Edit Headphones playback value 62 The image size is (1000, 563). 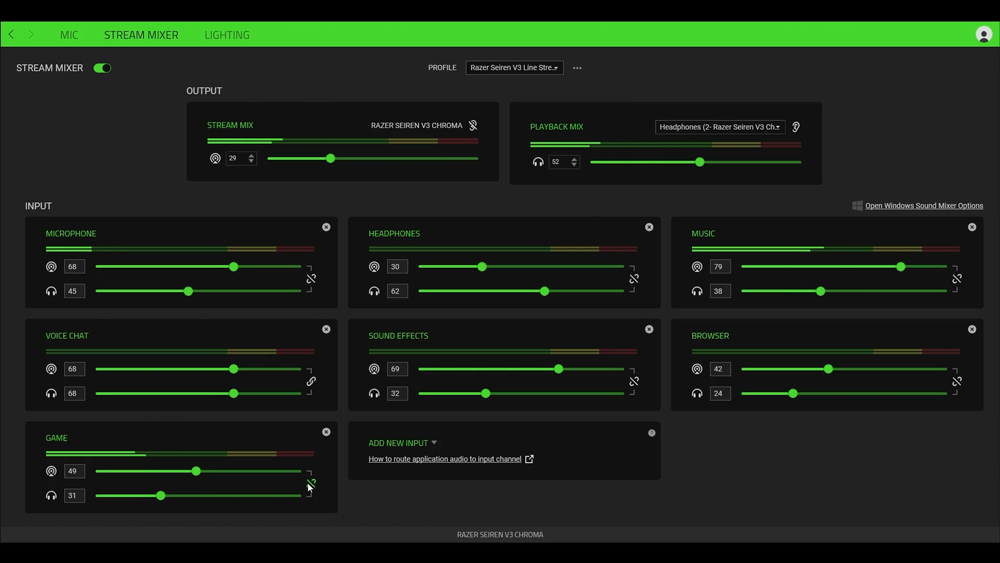point(397,291)
